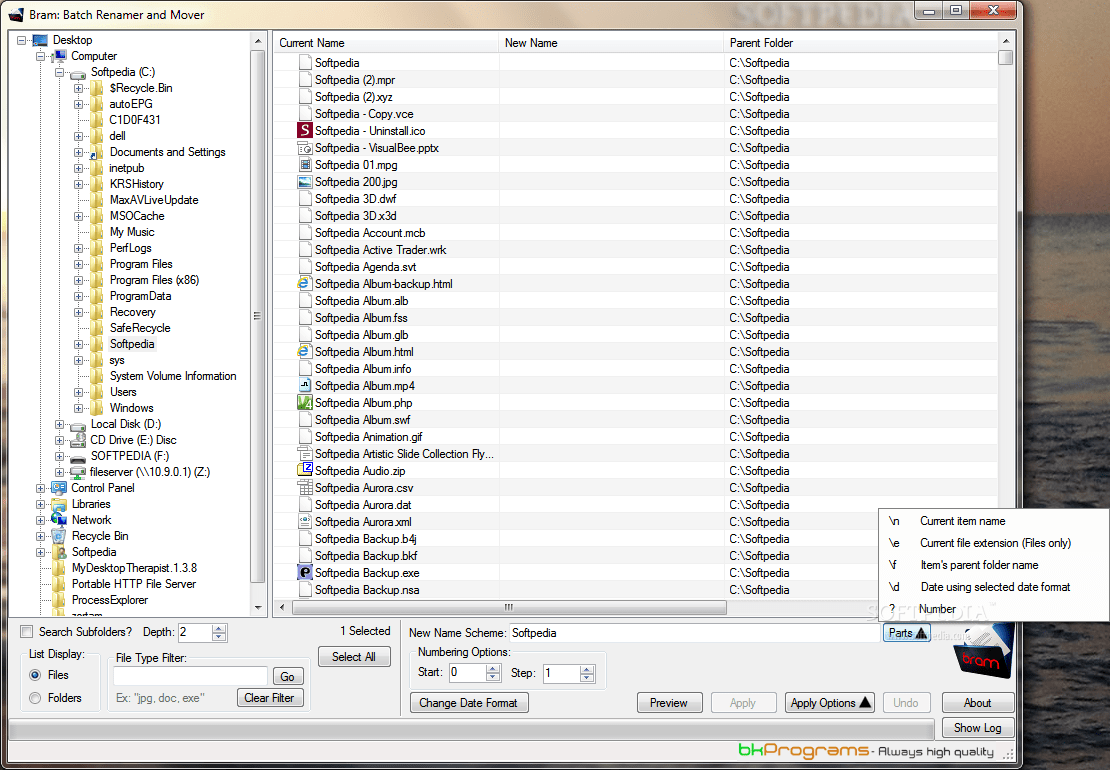Click the Computer icon in folder tree

pyautogui.click(x=59, y=56)
